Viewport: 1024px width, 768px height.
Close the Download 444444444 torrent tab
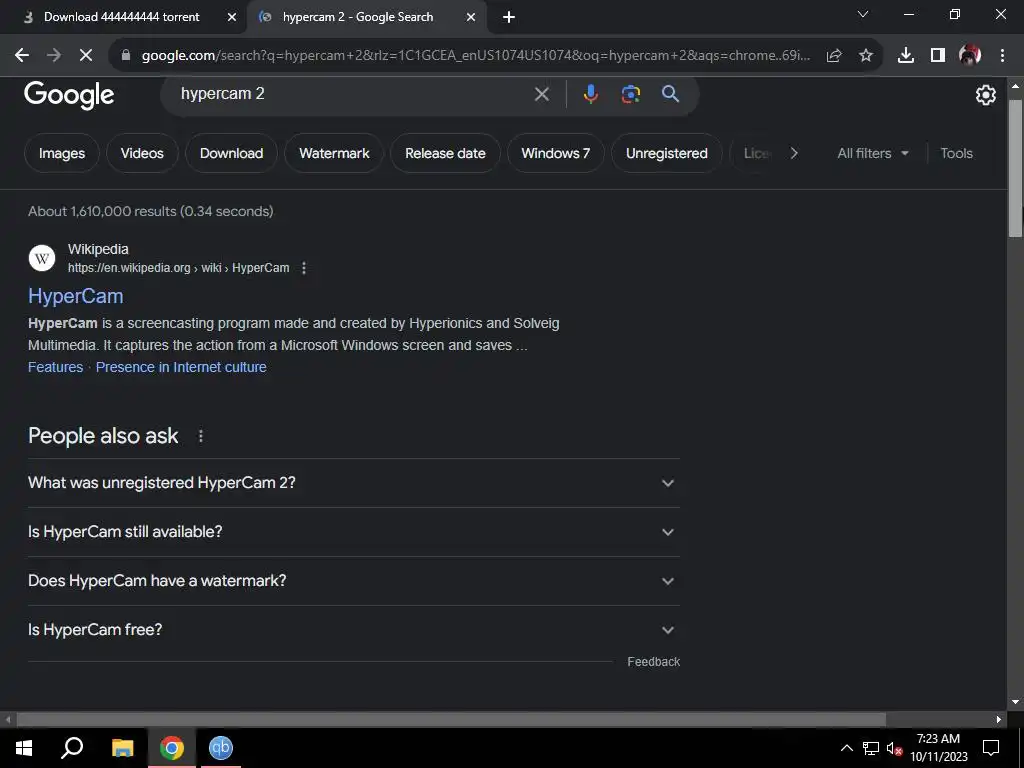232,17
